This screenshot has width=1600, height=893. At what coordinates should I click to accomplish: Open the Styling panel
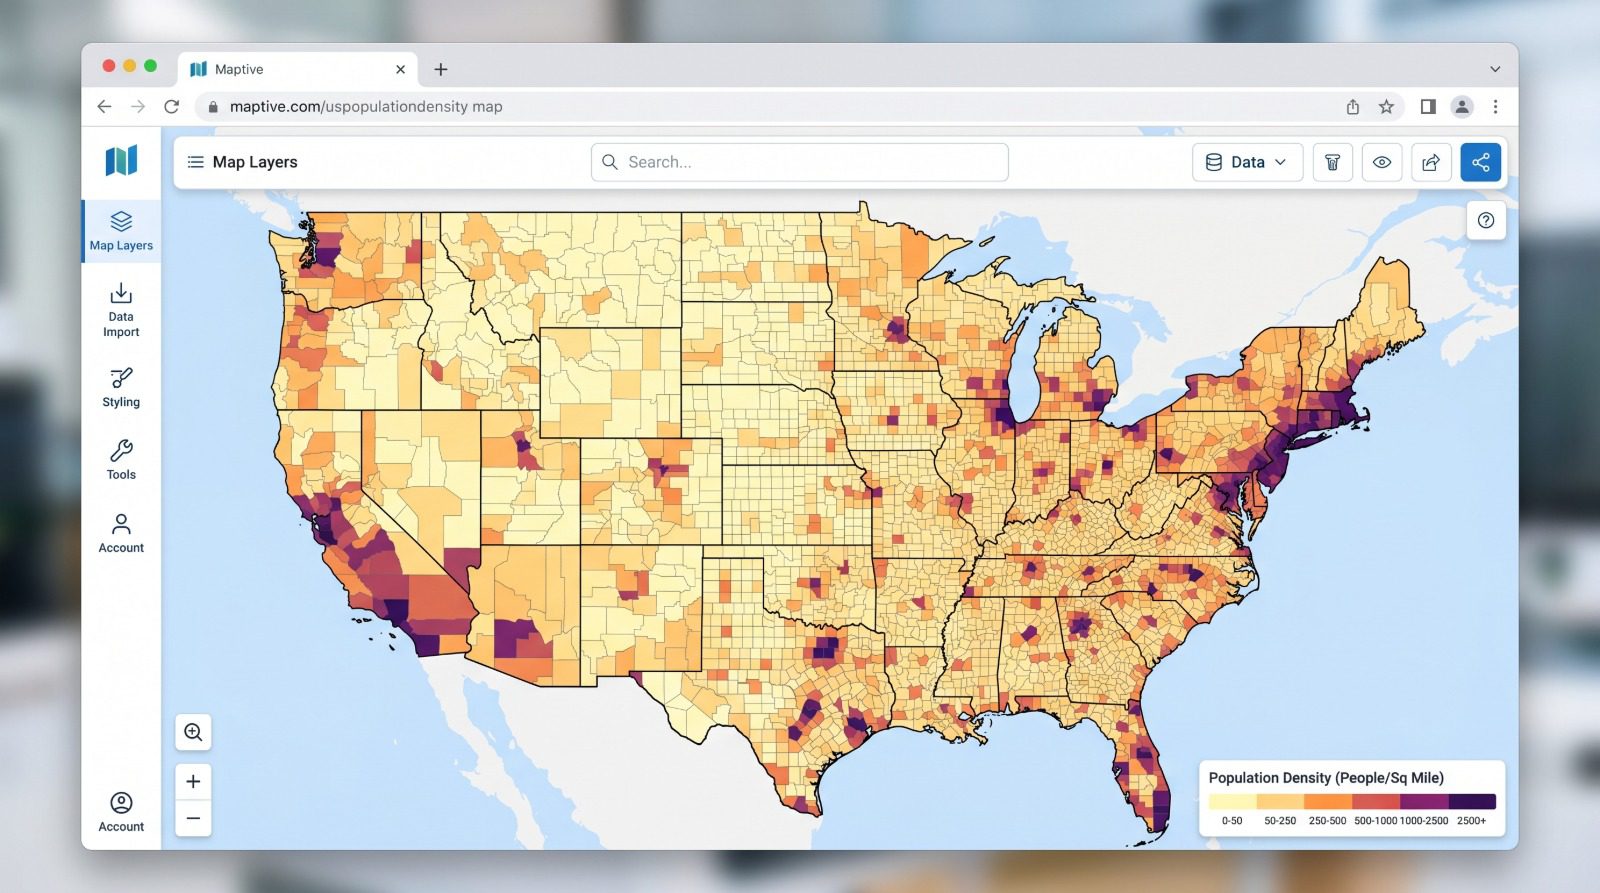[121, 388]
